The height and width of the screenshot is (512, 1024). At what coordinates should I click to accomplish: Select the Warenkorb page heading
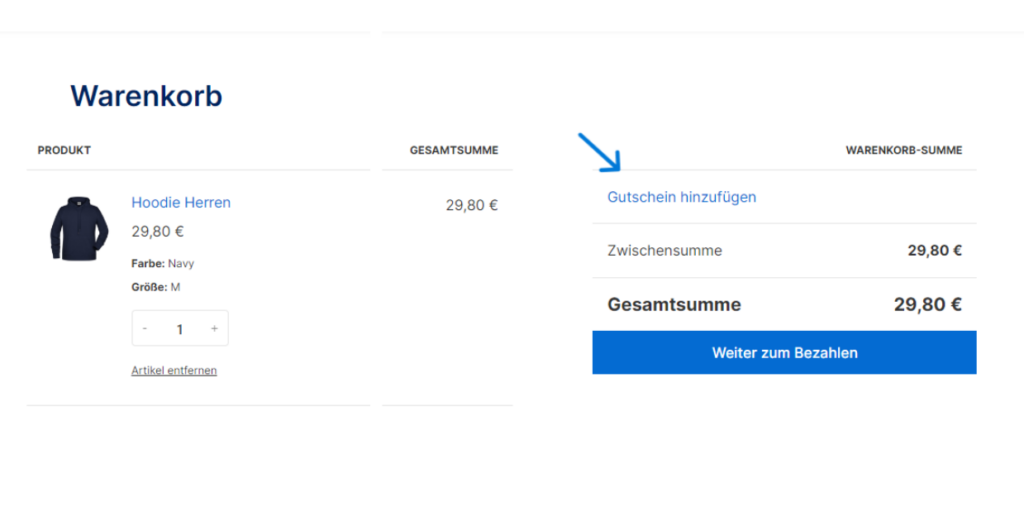click(146, 96)
